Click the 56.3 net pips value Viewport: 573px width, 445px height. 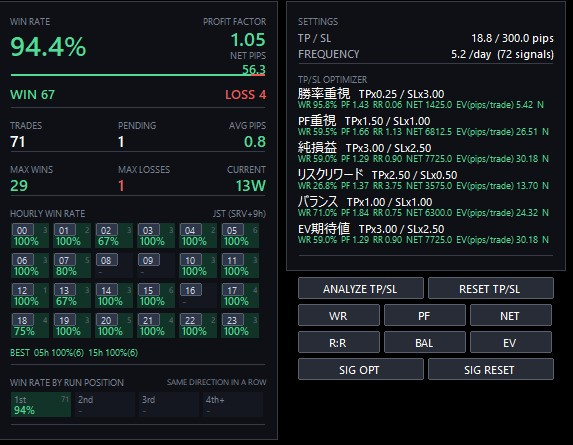coord(254,69)
